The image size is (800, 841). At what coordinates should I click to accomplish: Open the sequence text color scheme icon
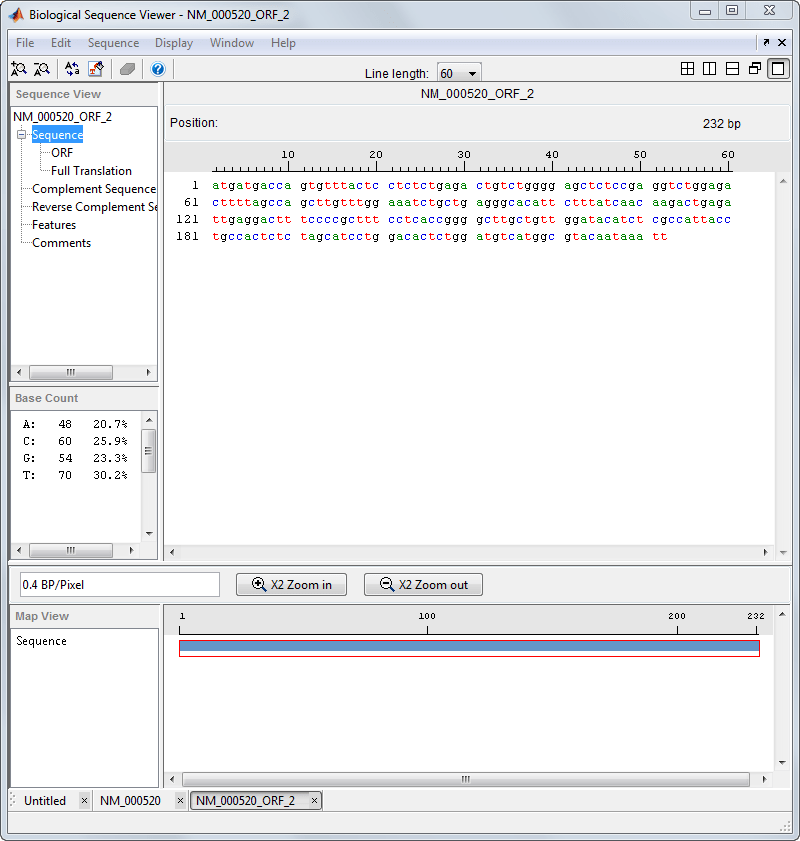coord(96,69)
